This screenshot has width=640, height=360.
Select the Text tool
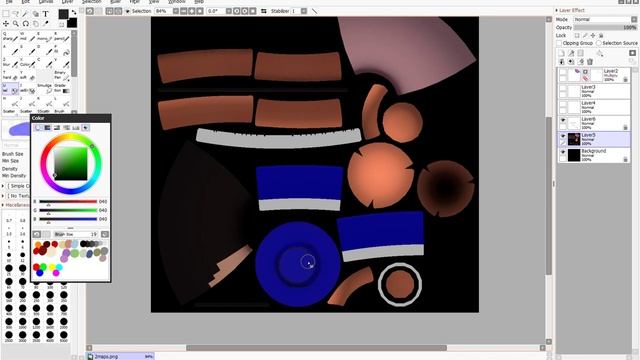[45, 14]
